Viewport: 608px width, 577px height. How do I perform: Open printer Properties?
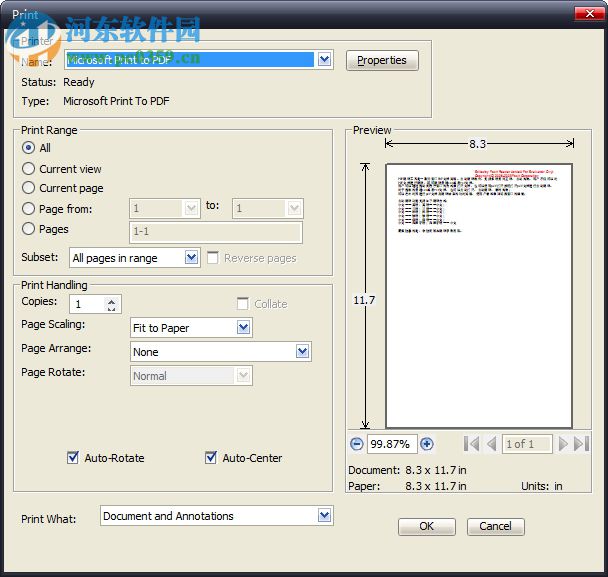click(x=382, y=61)
